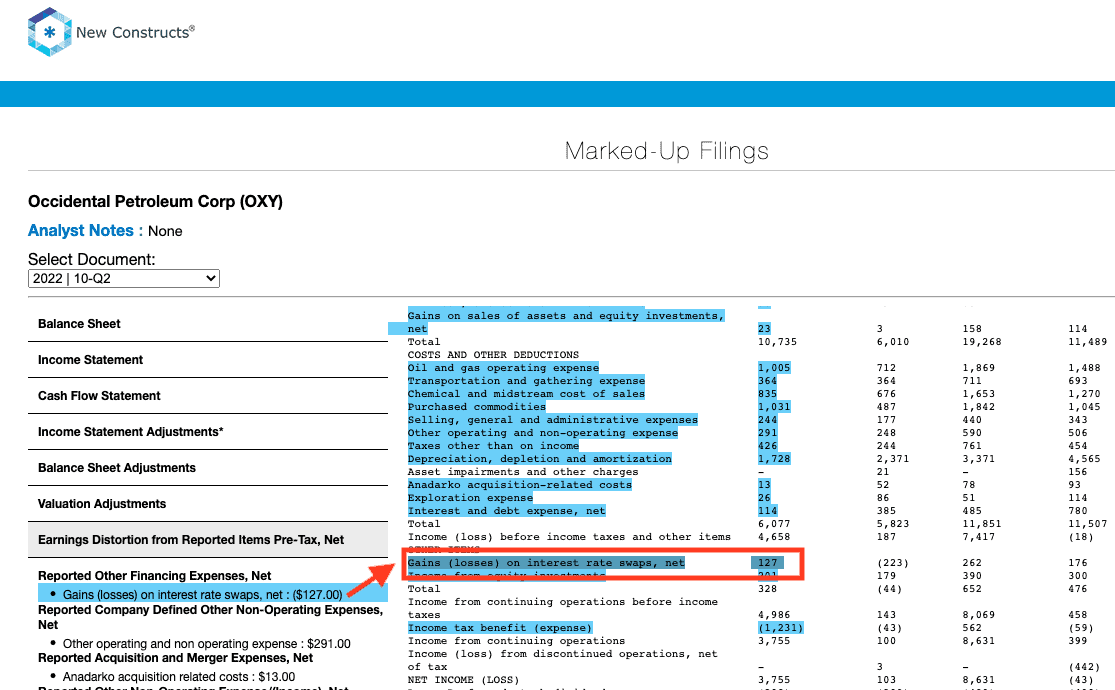Click the New Constructs hexagon logo

tap(49, 32)
